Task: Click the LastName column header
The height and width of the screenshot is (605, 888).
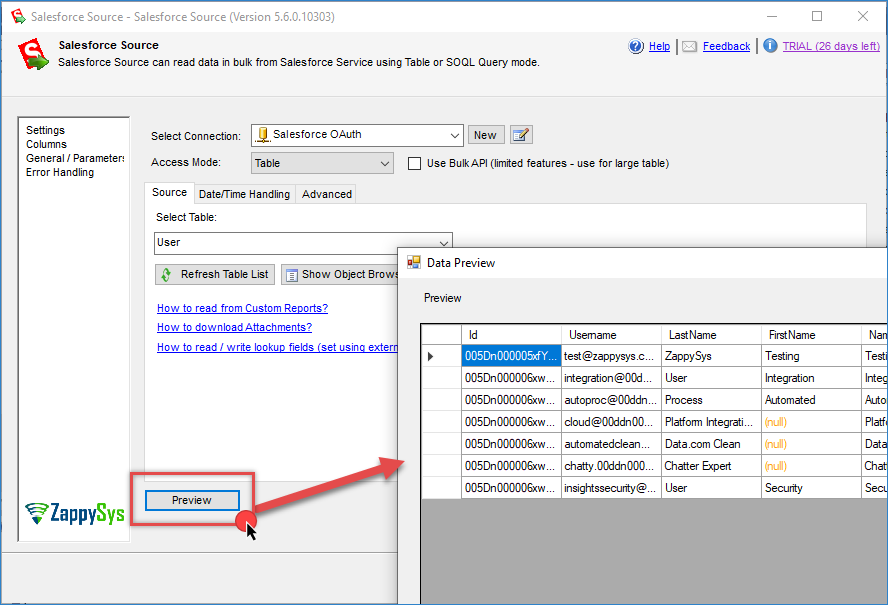Action: coord(711,335)
